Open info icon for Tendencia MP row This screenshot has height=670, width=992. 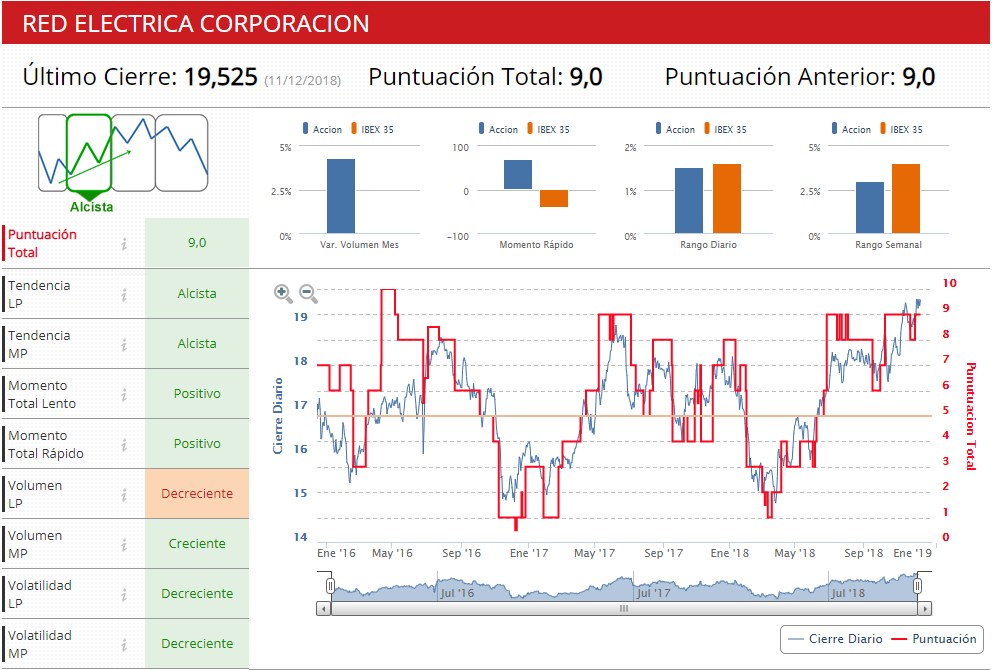[124, 345]
